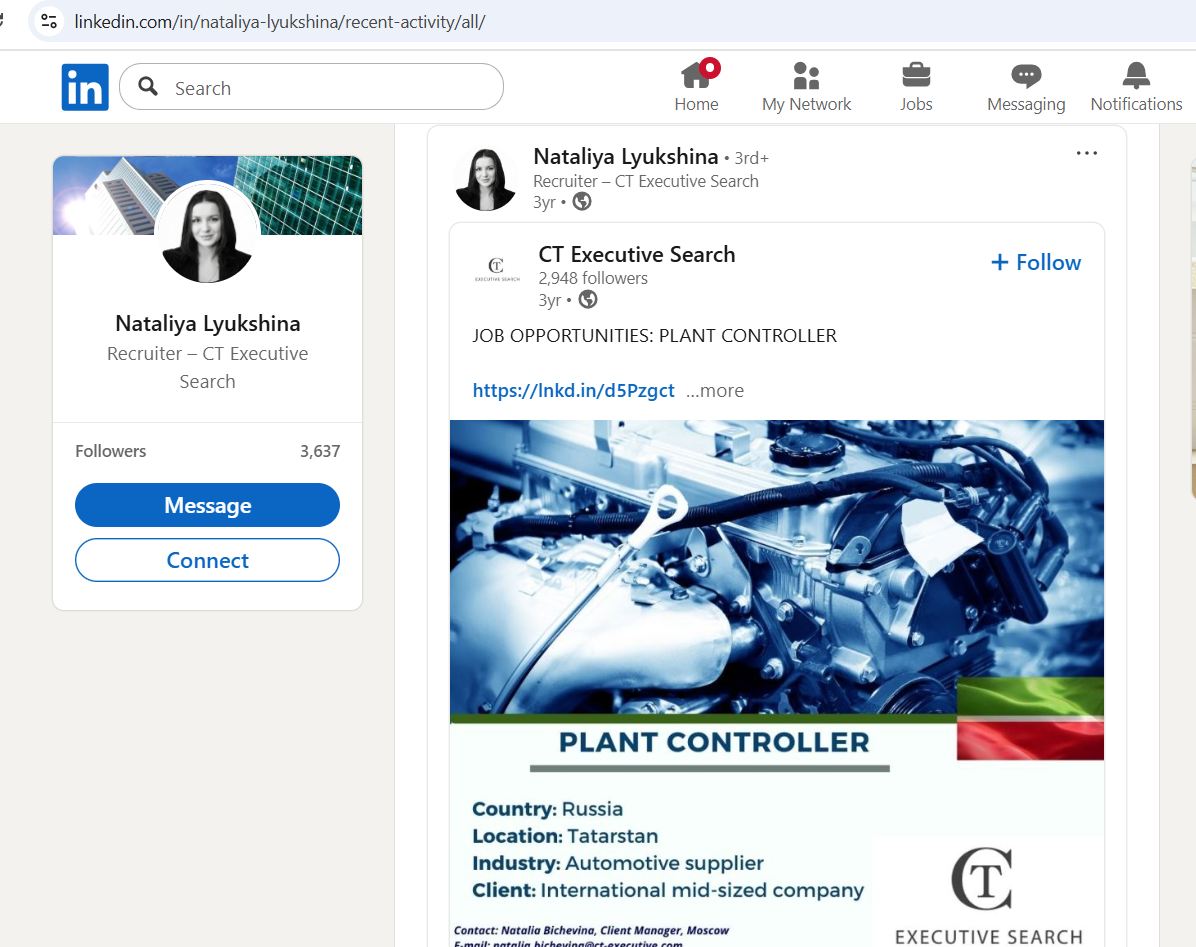Click Nataliya's profile photo in sidebar card
Screen dimensions: 1196x947
click(207, 232)
